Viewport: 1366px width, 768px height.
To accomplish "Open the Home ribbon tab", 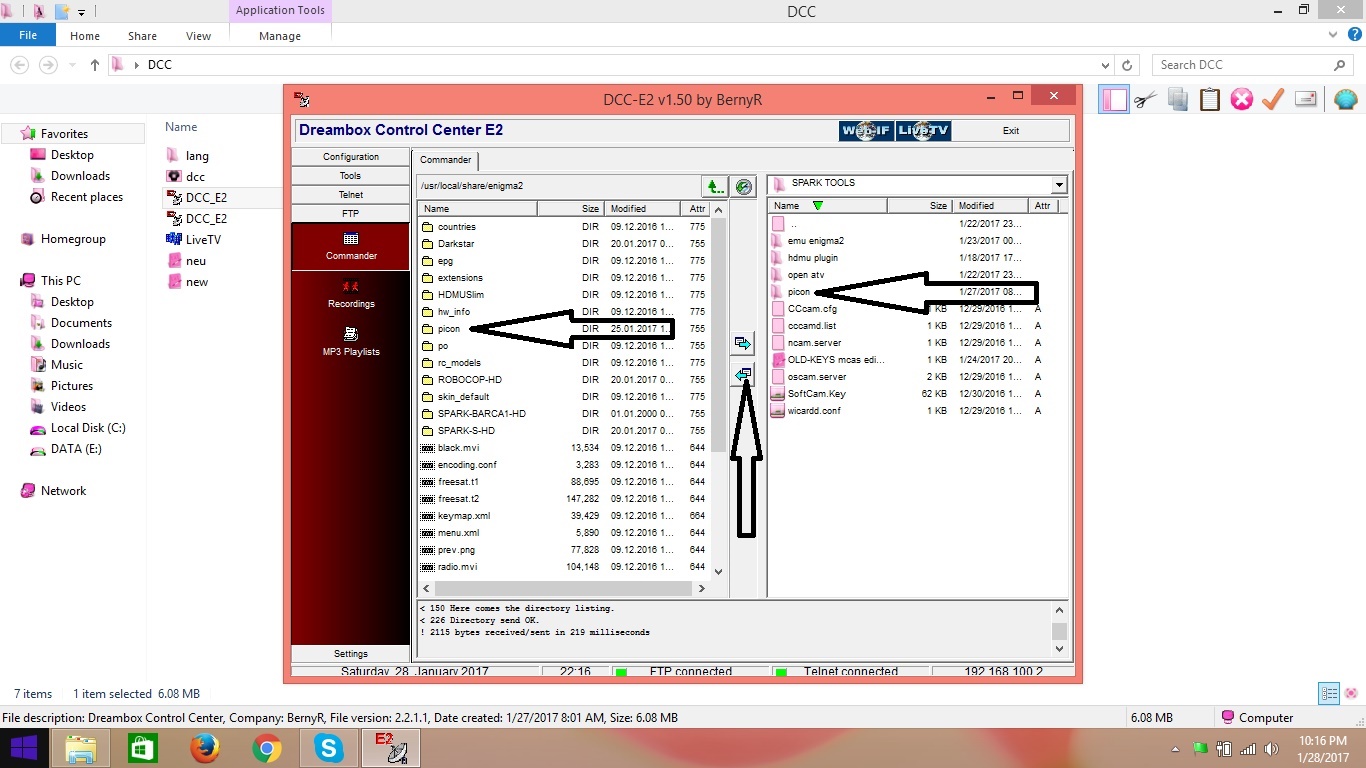I will click(85, 36).
